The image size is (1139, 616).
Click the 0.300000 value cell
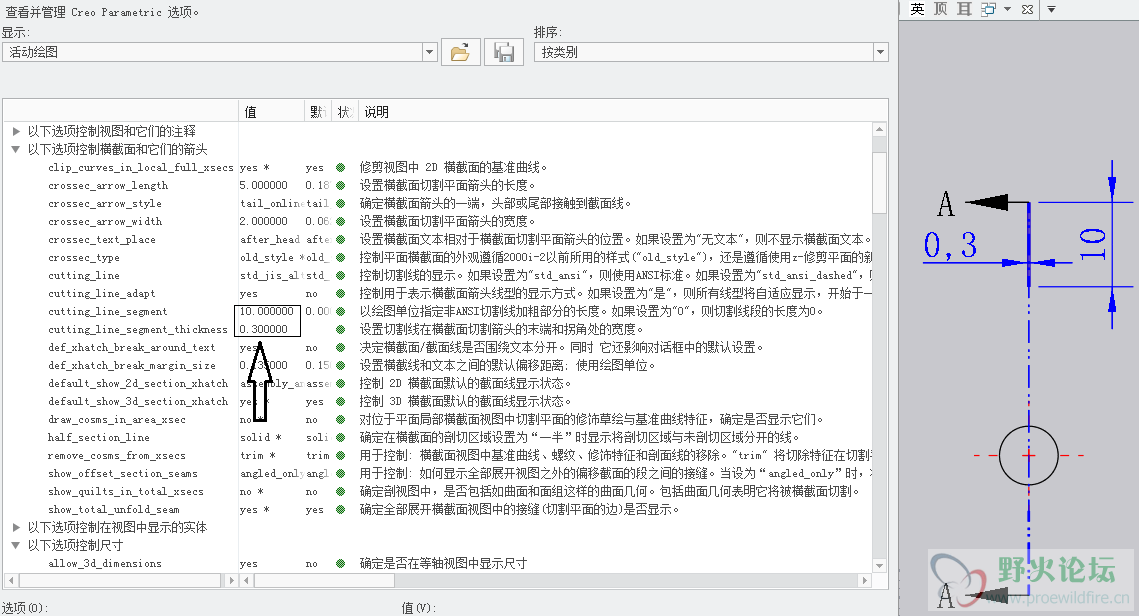[264, 329]
